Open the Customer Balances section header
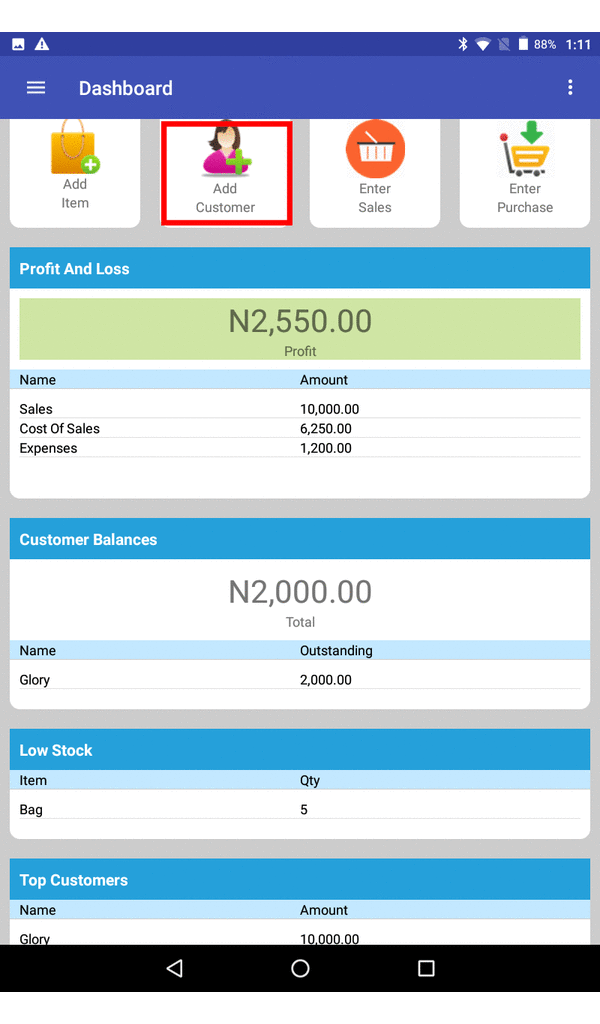600x1024 pixels. tap(300, 539)
